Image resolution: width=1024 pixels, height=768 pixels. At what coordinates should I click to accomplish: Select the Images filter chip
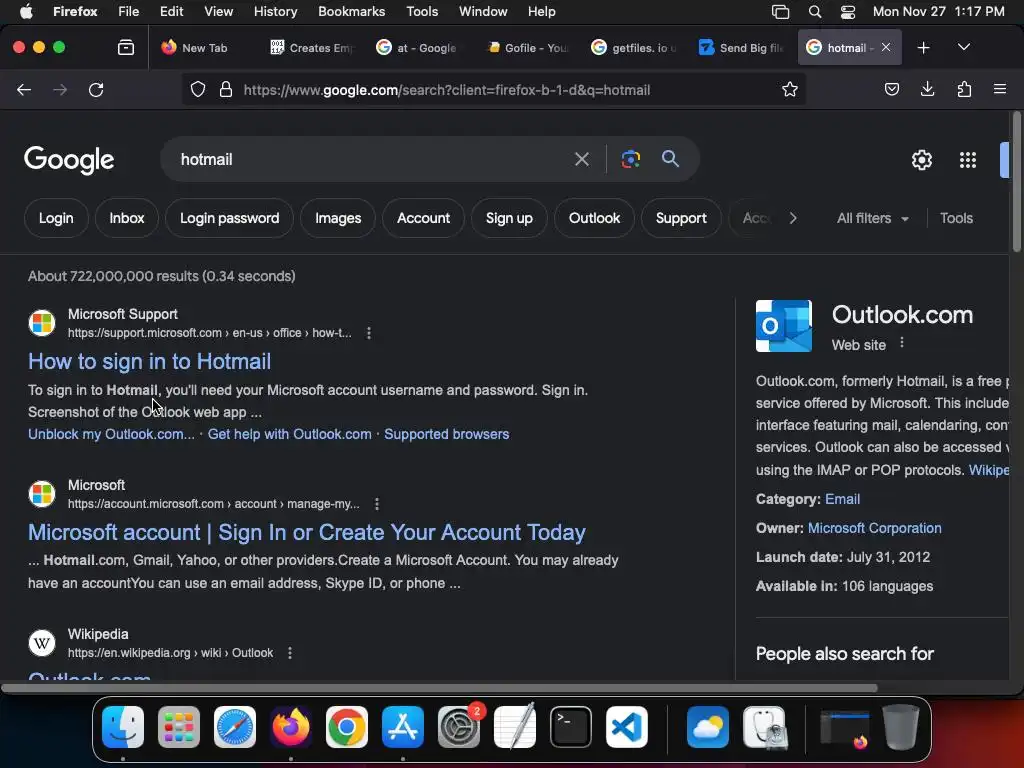[x=338, y=218]
